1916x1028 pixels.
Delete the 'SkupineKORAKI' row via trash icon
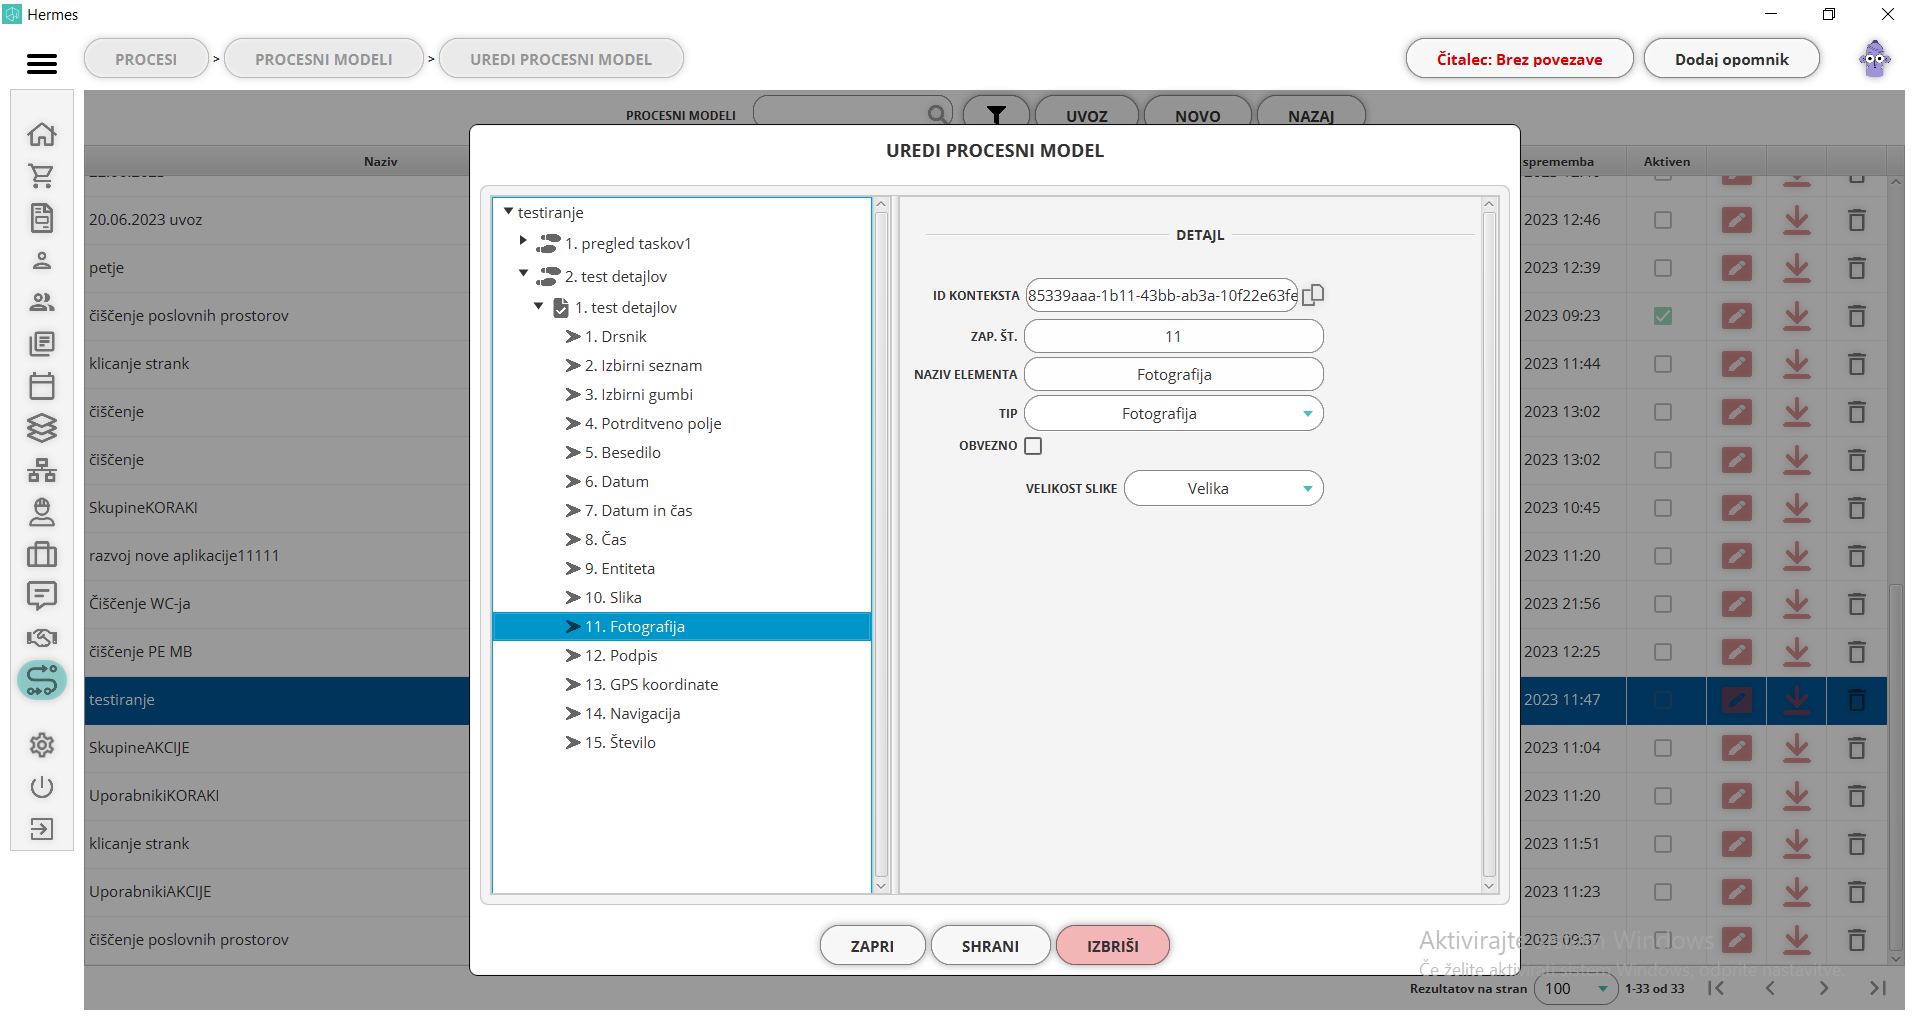1857,508
